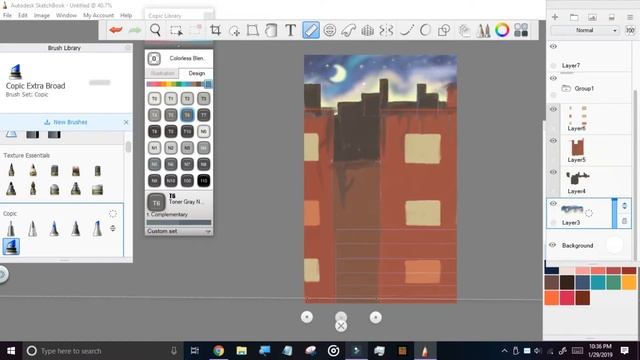Viewport: 640px width, 360px height.
Task: Hide Layer6 with its eye icon
Action: [x=553, y=109]
